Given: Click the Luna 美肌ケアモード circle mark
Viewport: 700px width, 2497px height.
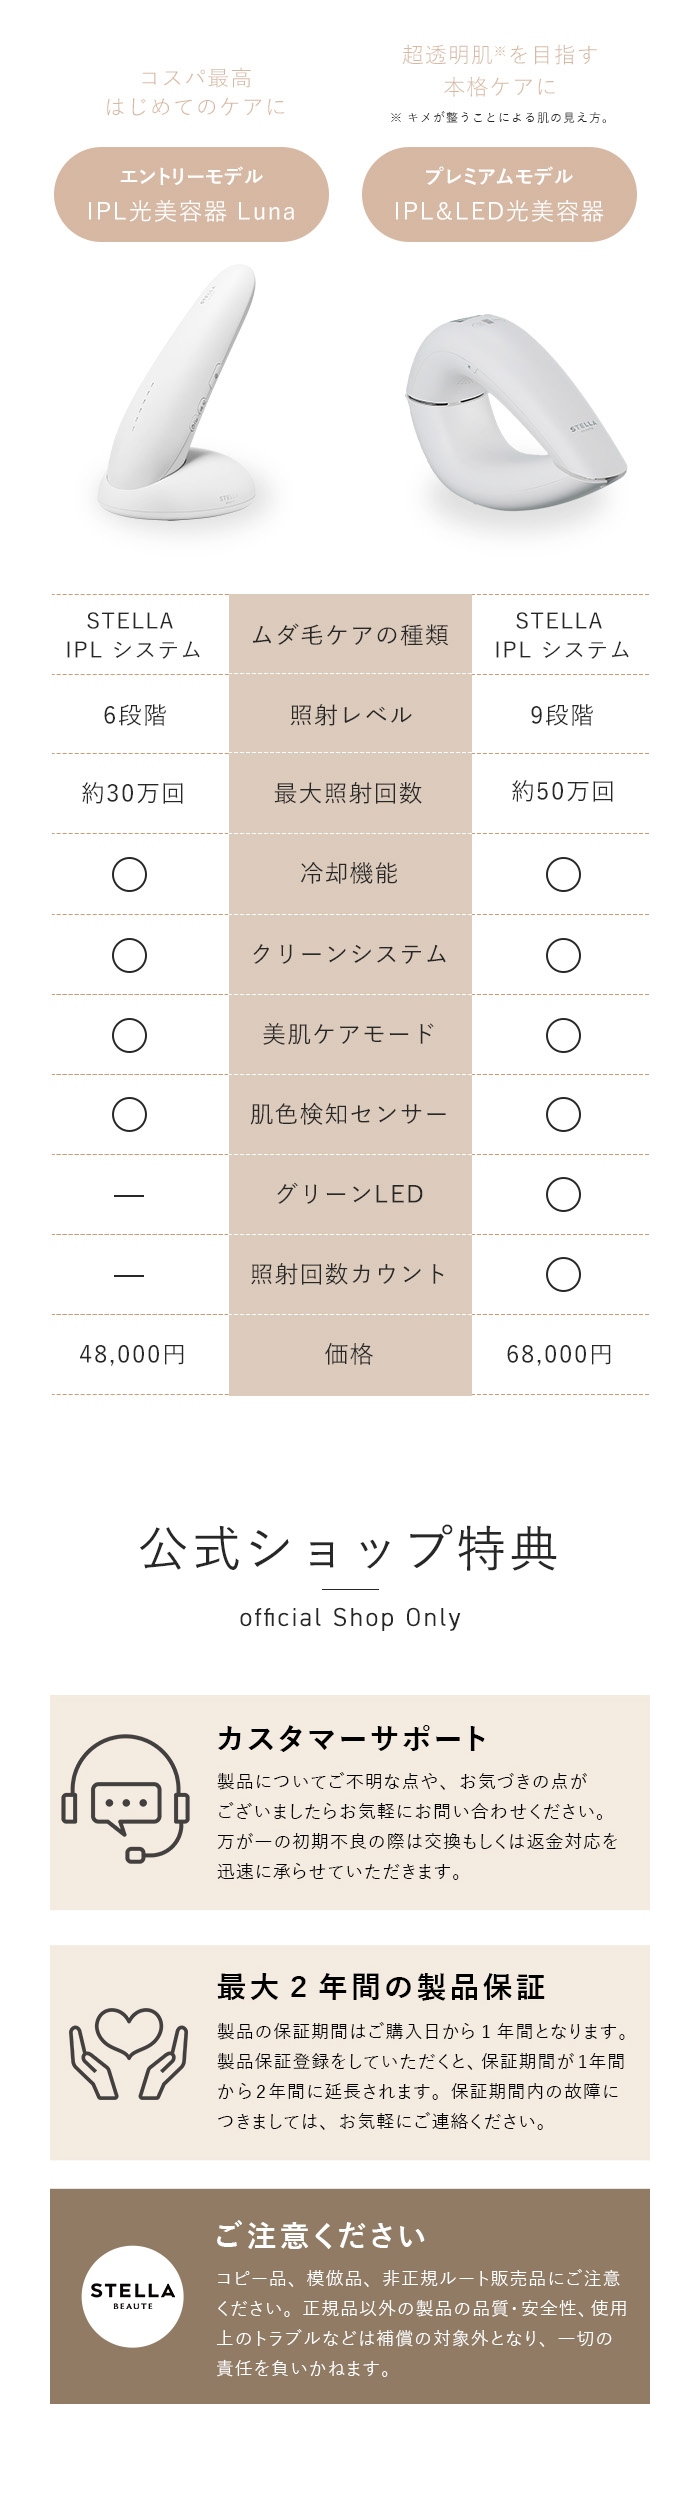Looking at the screenshot, I should point(129,1035).
